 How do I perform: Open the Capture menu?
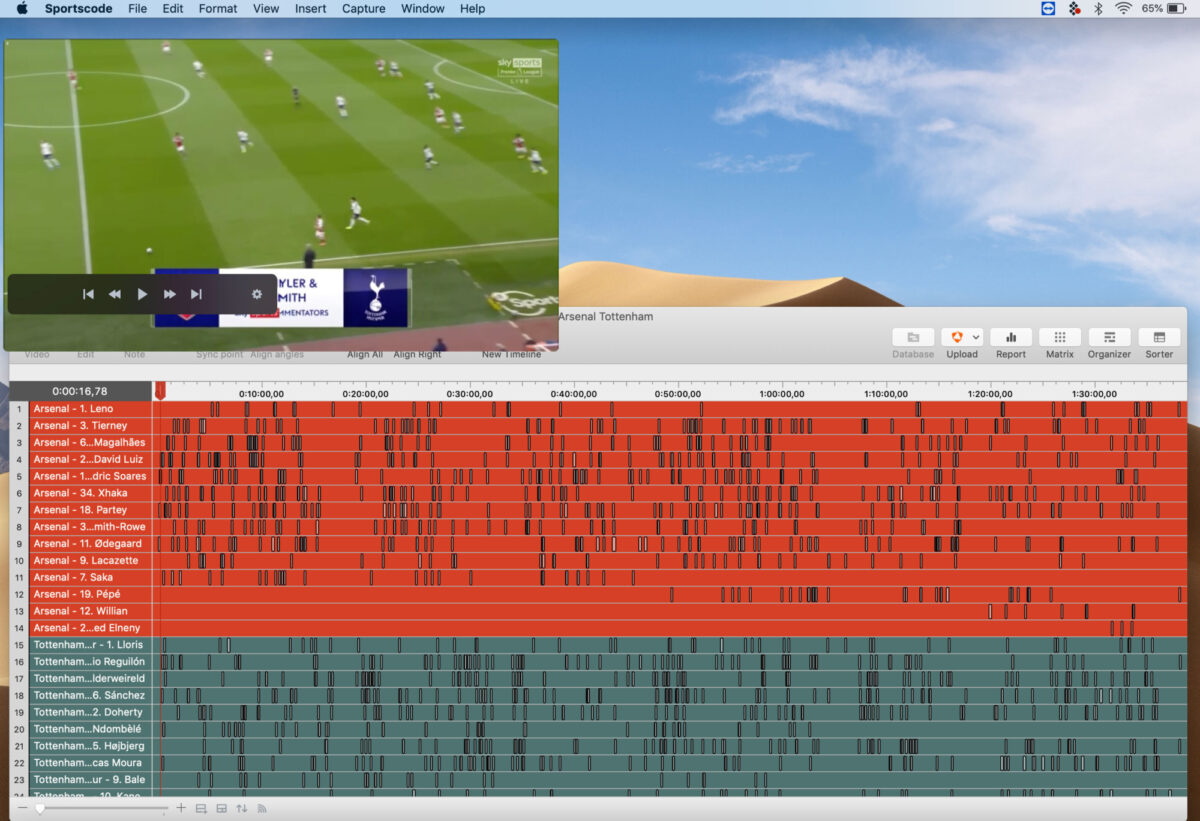(x=363, y=8)
